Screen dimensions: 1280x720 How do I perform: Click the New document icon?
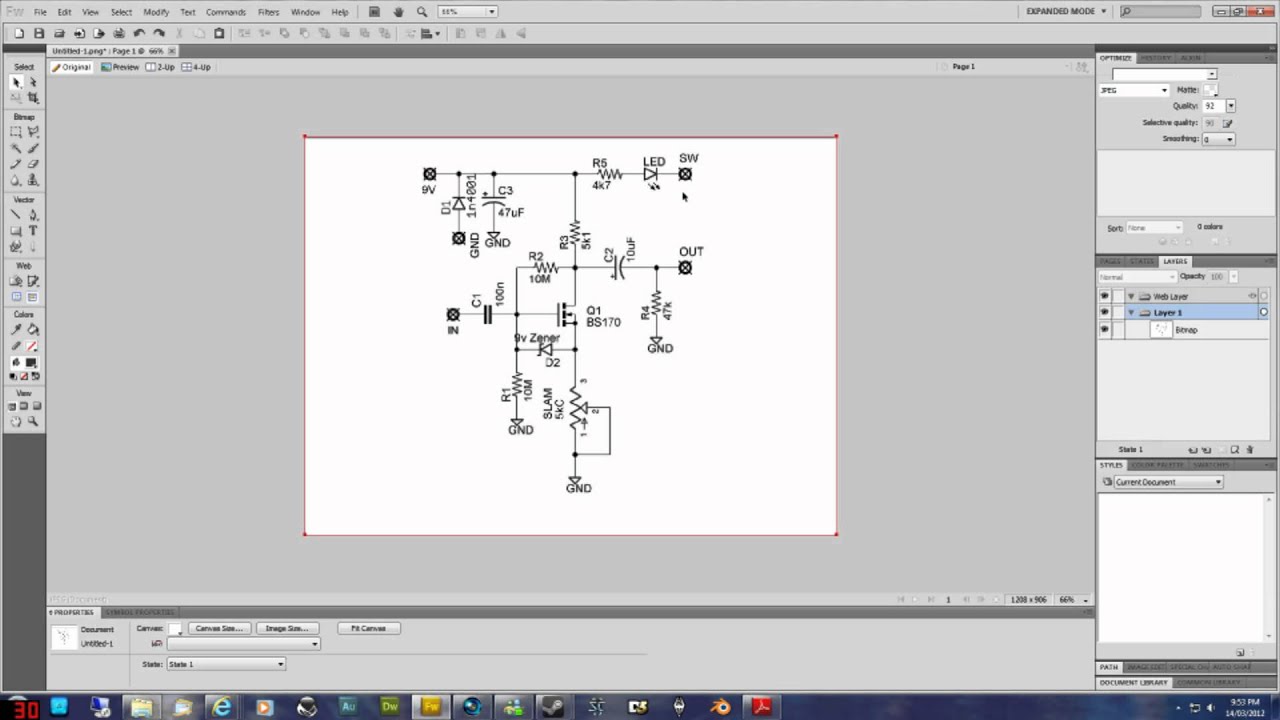[18, 33]
